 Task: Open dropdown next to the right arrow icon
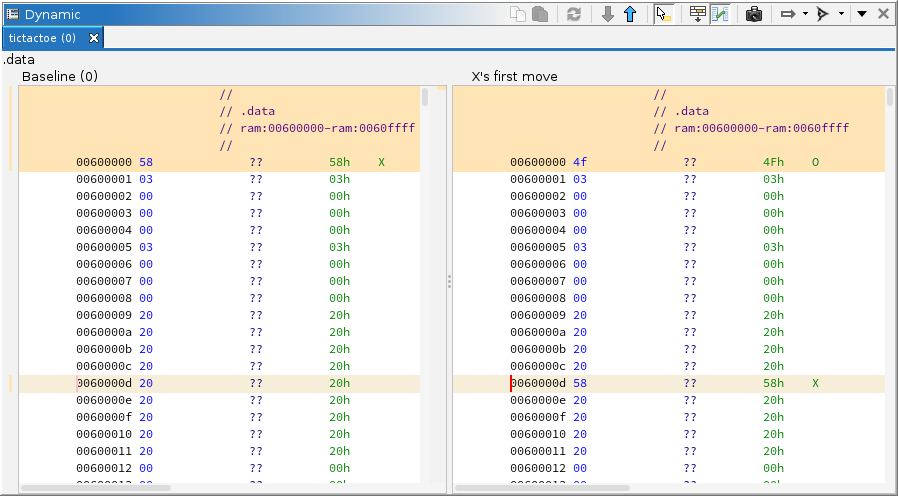805,14
